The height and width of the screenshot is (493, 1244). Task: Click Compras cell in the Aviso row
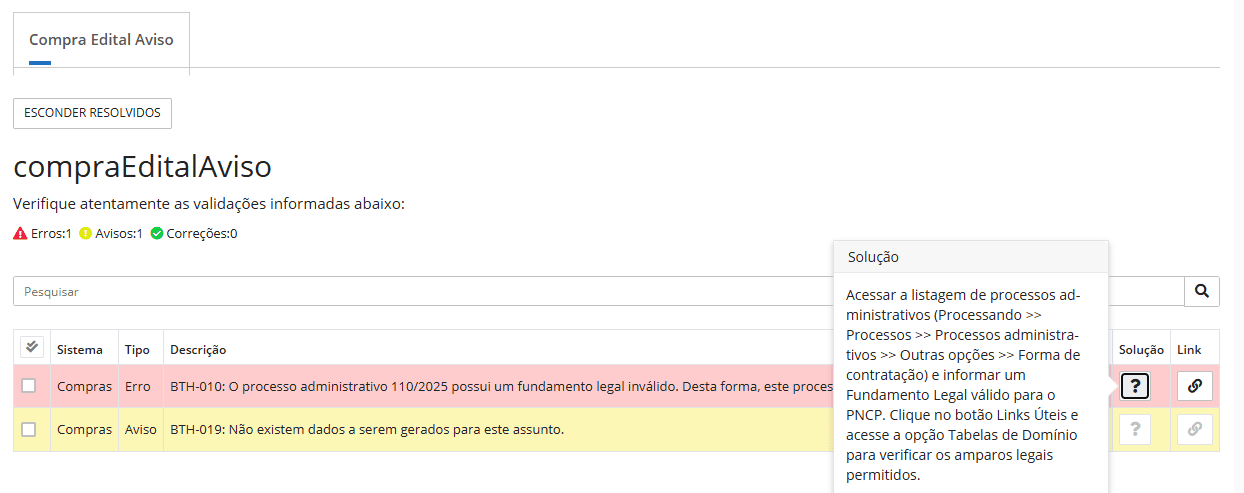click(84, 430)
